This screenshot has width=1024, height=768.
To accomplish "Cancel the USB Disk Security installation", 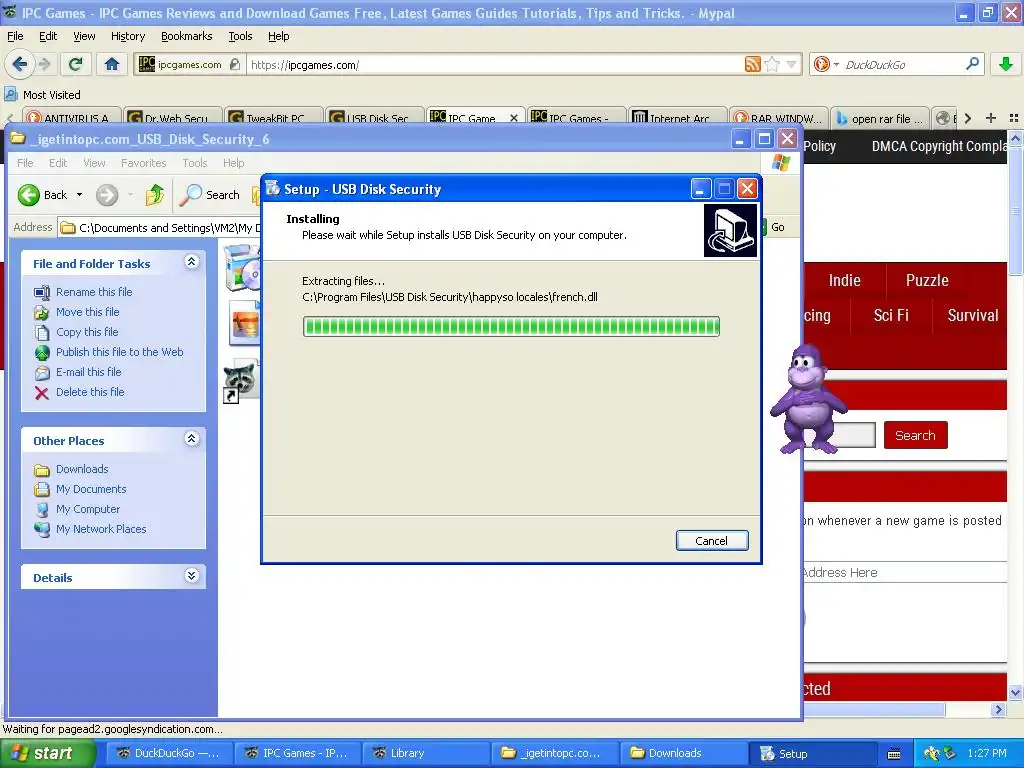I will [x=712, y=541].
